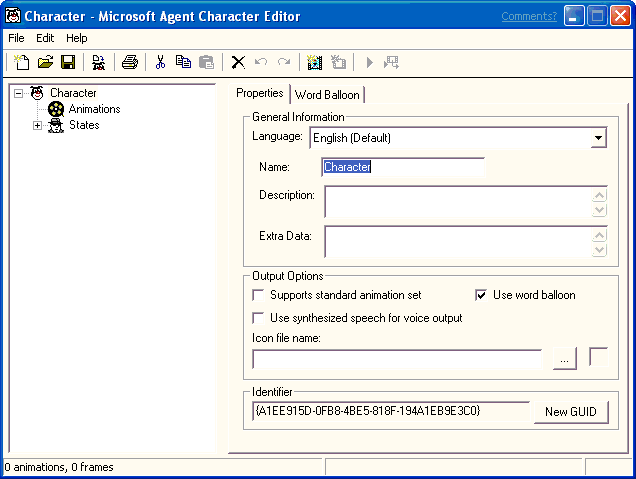Collapse the Character tree node
This screenshot has height=479, width=636.
[18, 94]
